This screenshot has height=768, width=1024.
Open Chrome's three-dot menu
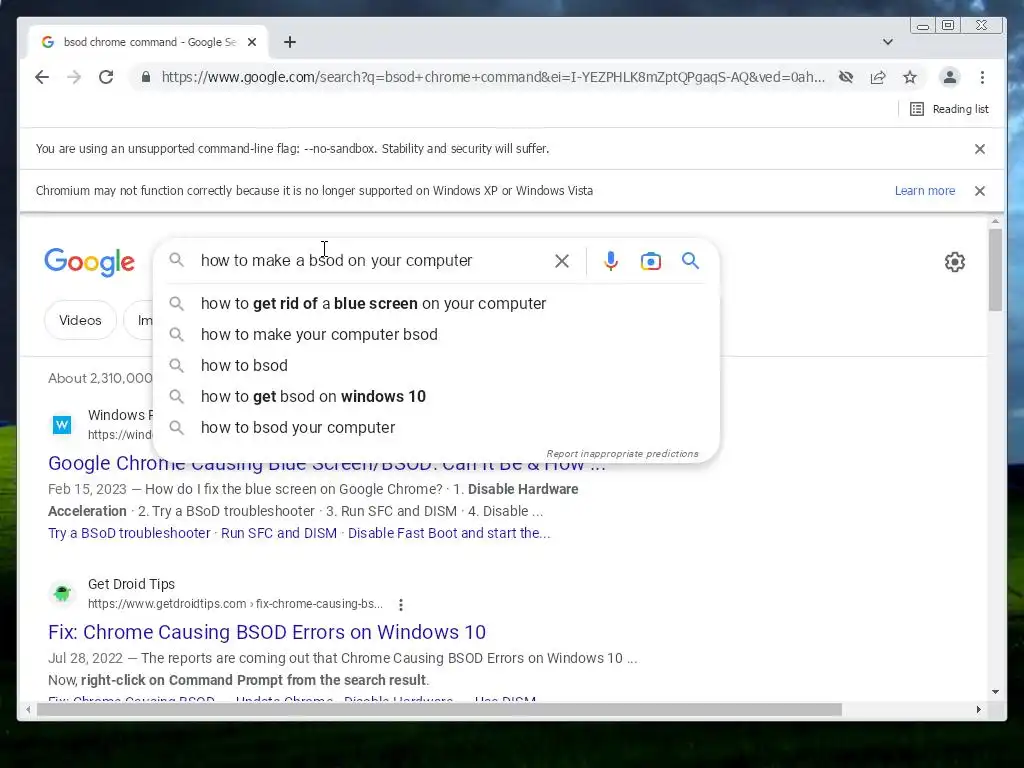coord(982,77)
